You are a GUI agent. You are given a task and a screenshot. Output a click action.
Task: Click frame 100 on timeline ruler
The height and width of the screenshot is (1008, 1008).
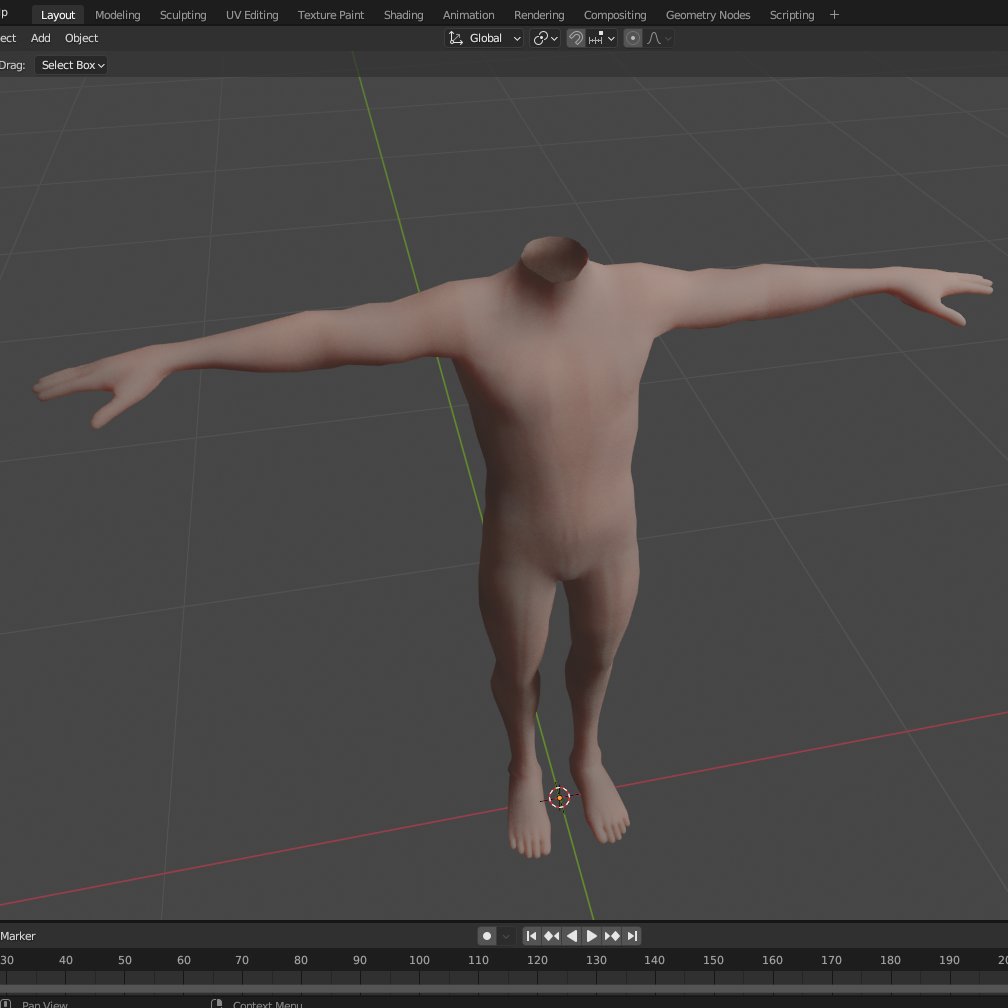419,960
